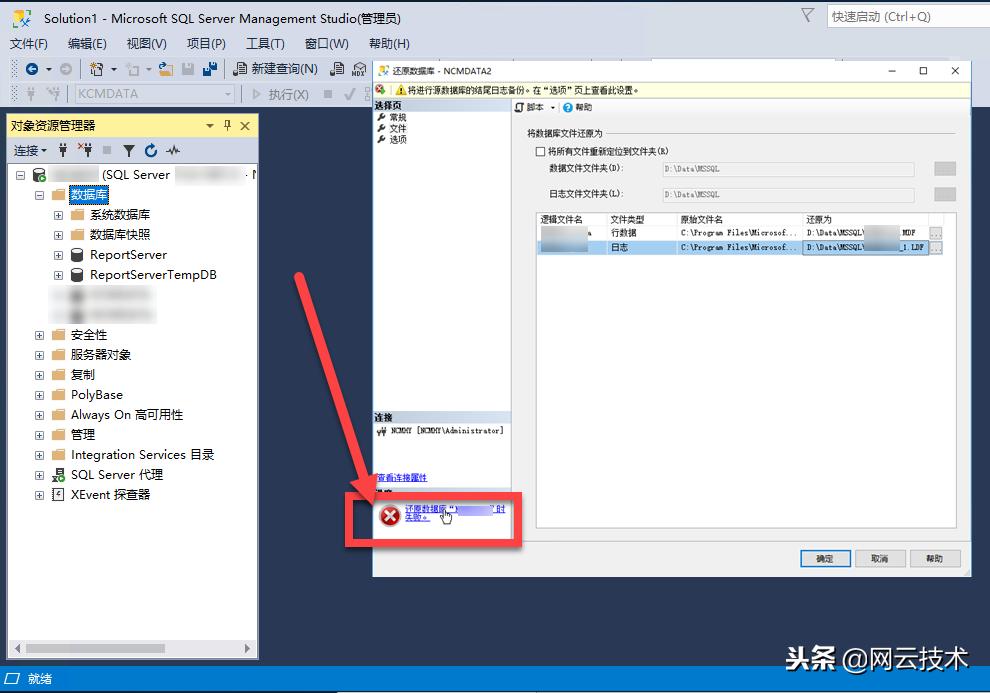This screenshot has width=990, height=693.
Task: Launch Activity Monitor from Object Explorer toolbar
Action: click(x=173, y=148)
